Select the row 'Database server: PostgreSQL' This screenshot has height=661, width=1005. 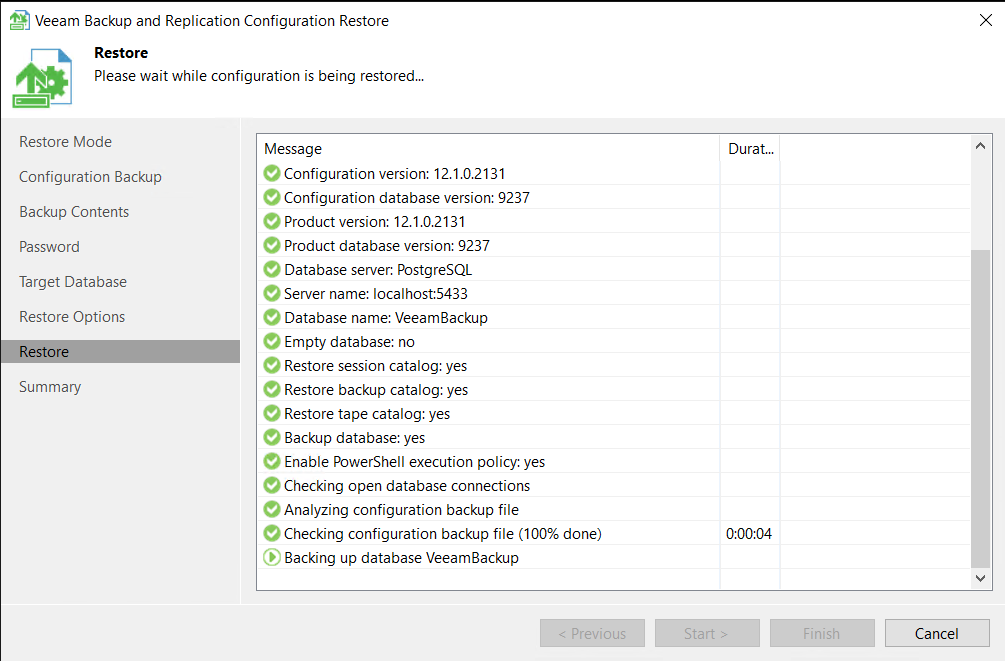614,269
